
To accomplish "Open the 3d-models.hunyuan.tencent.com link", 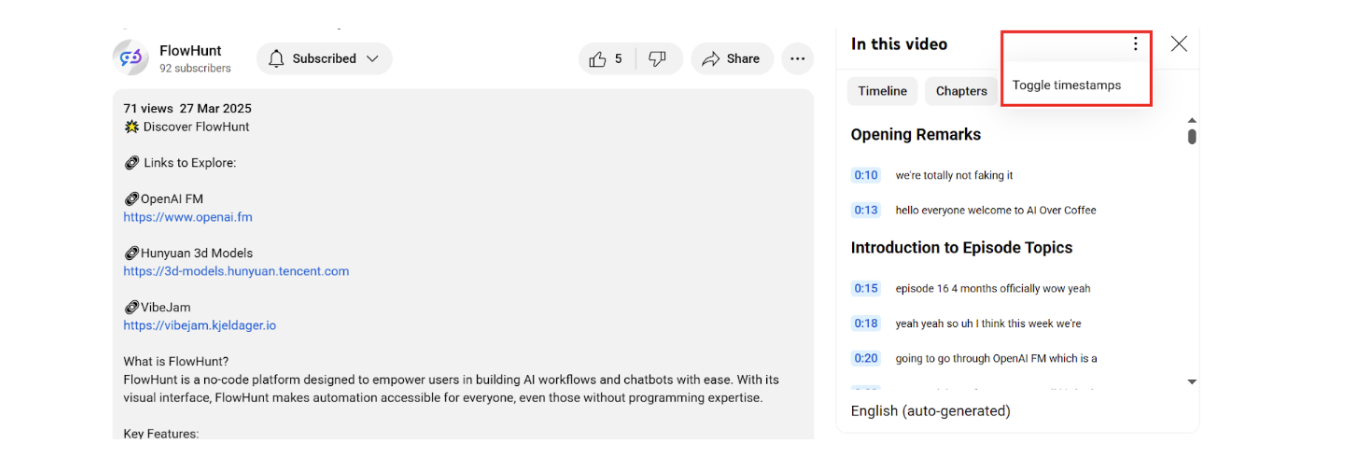I will click(236, 271).
